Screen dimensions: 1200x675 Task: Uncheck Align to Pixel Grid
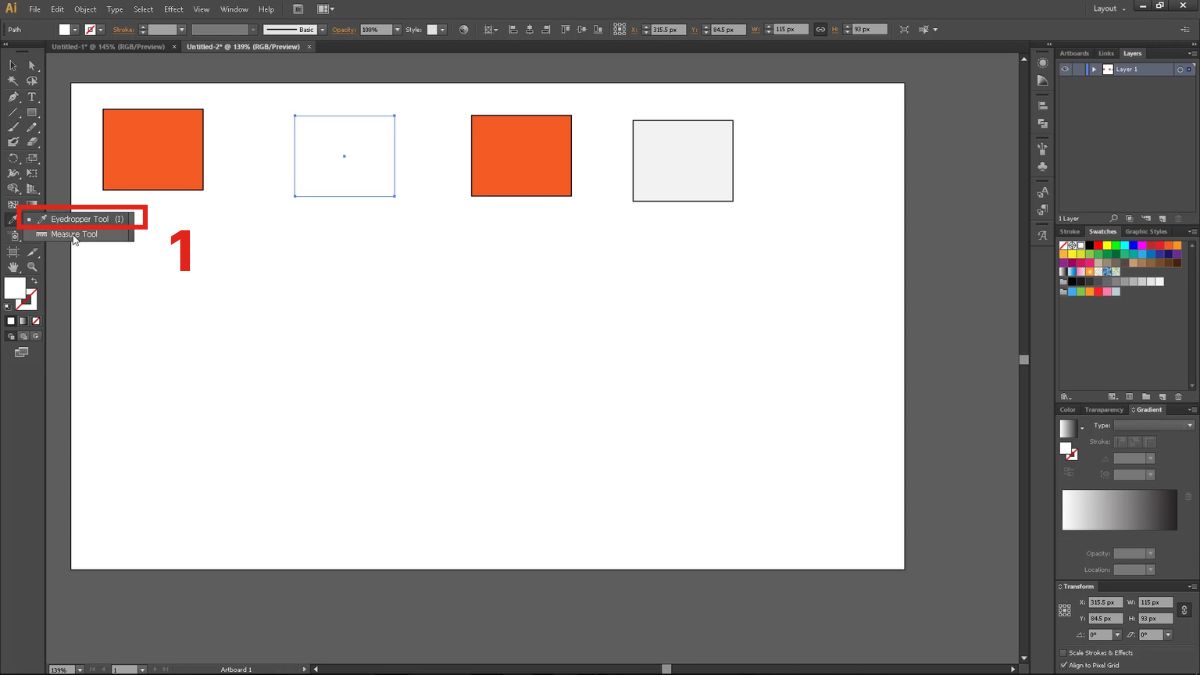point(1063,665)
